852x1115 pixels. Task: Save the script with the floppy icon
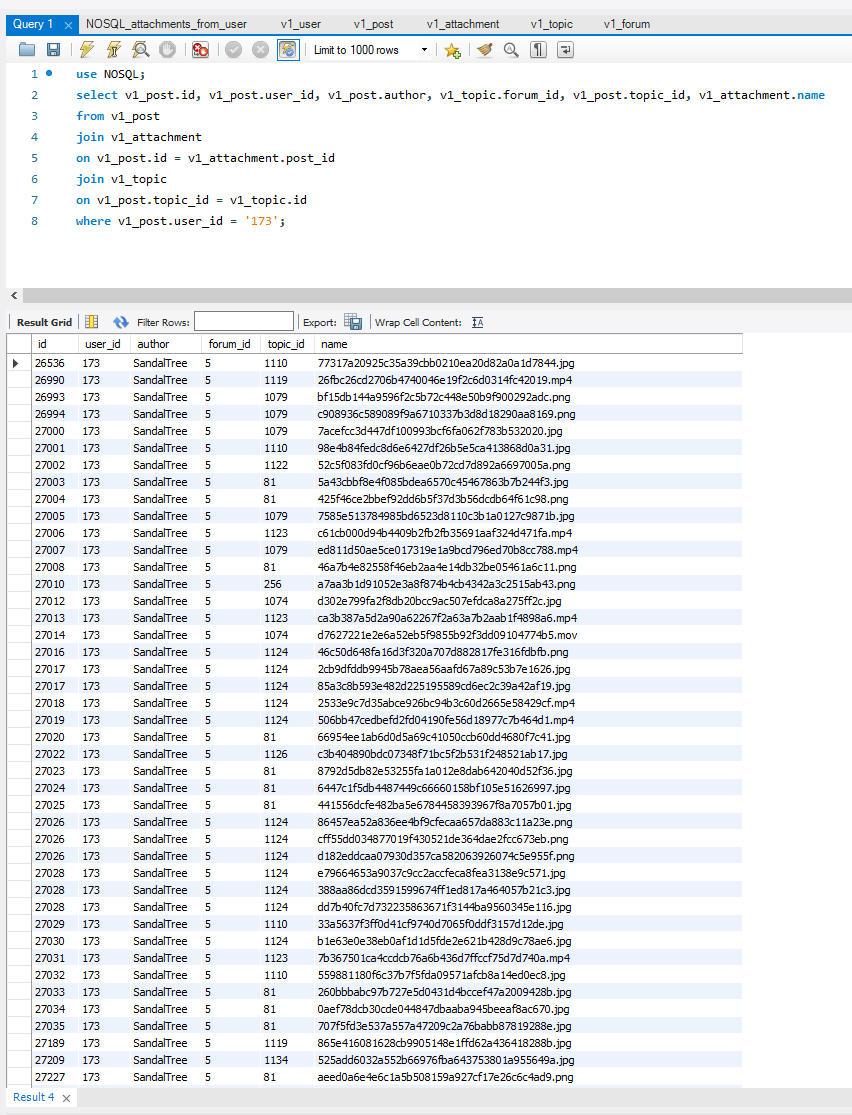click(x=53, y=50)
